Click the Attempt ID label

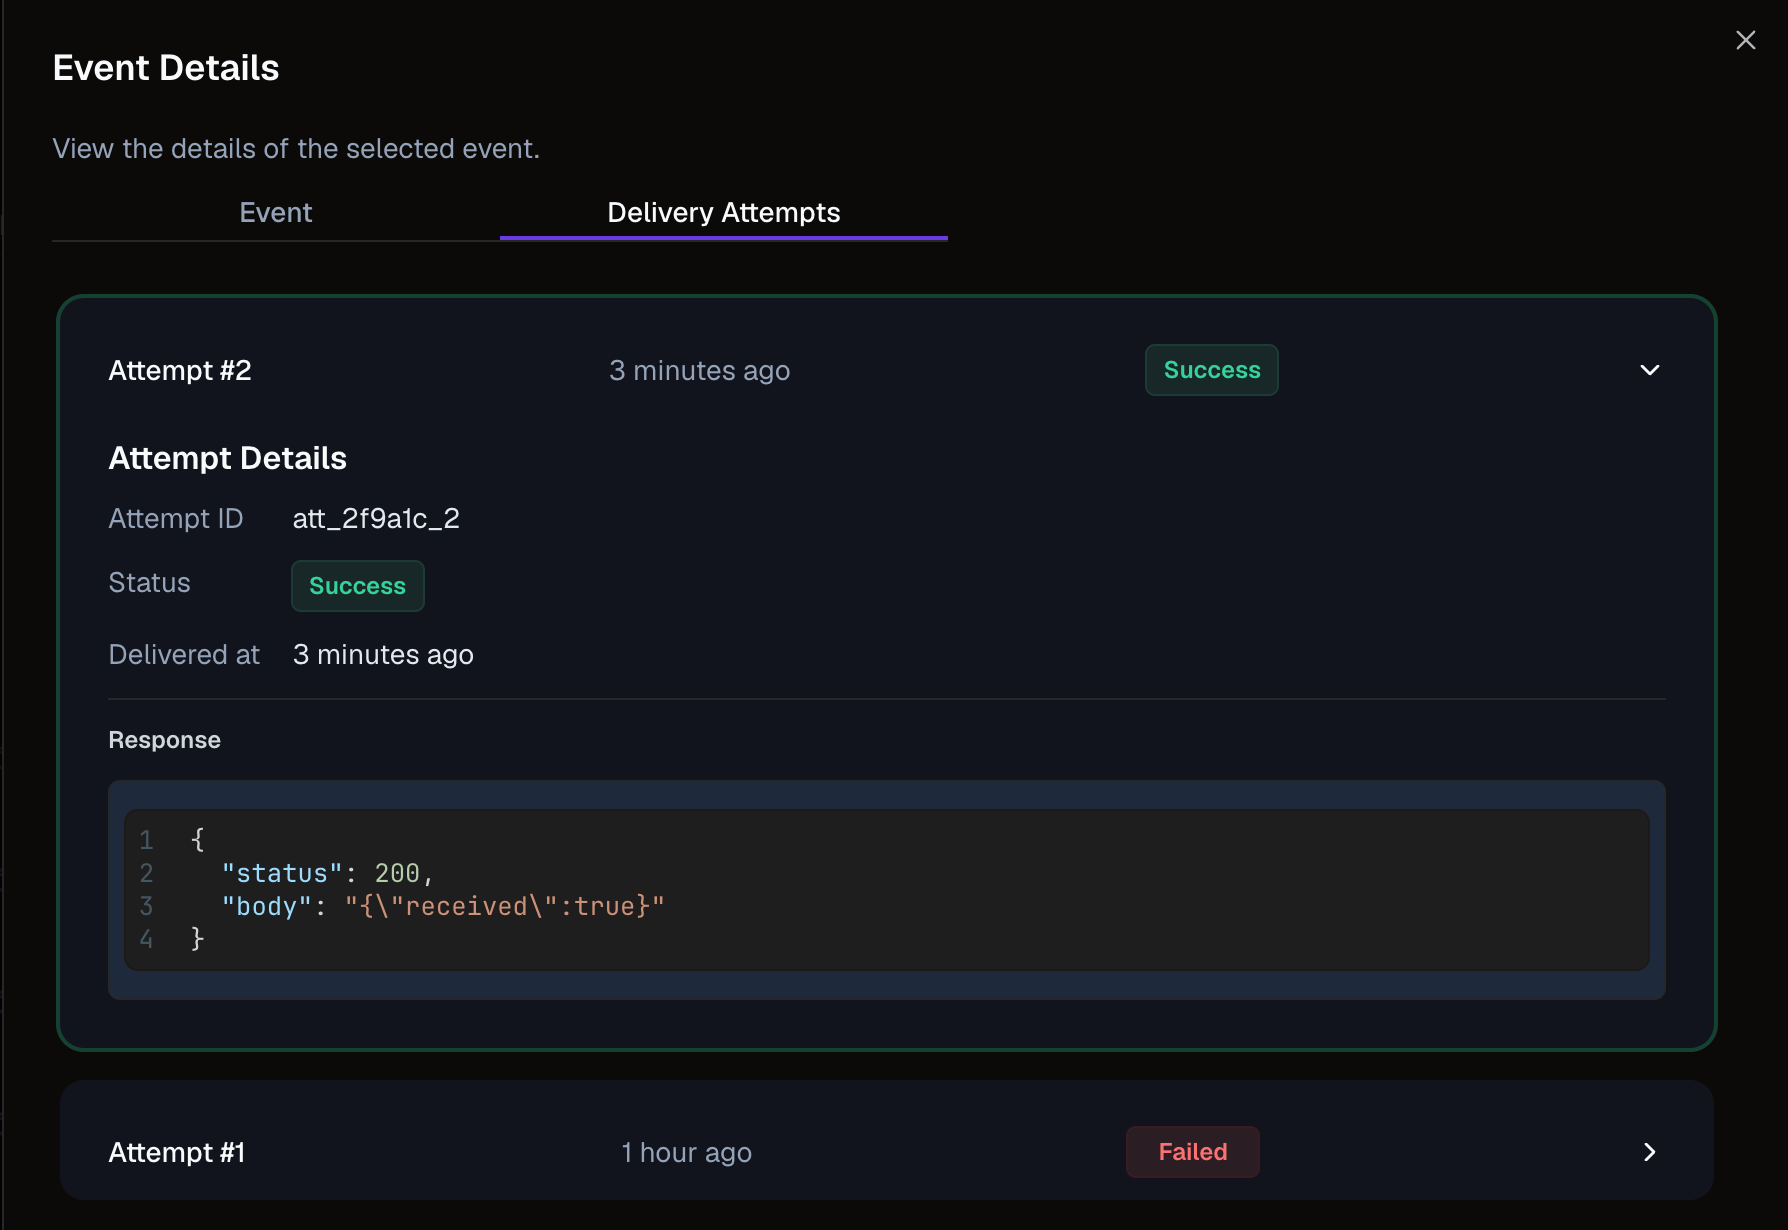[x=176, y=518]
